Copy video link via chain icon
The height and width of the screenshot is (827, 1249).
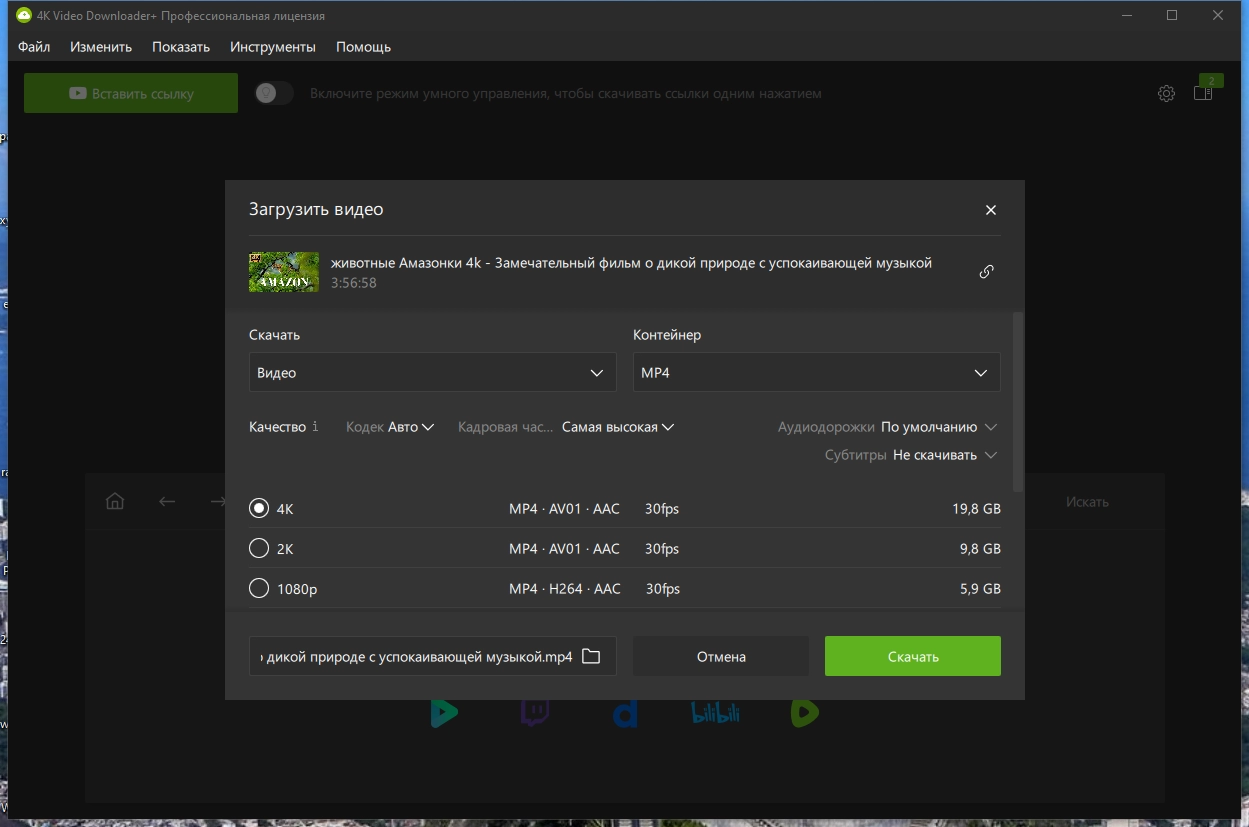[x=986, y=272]
